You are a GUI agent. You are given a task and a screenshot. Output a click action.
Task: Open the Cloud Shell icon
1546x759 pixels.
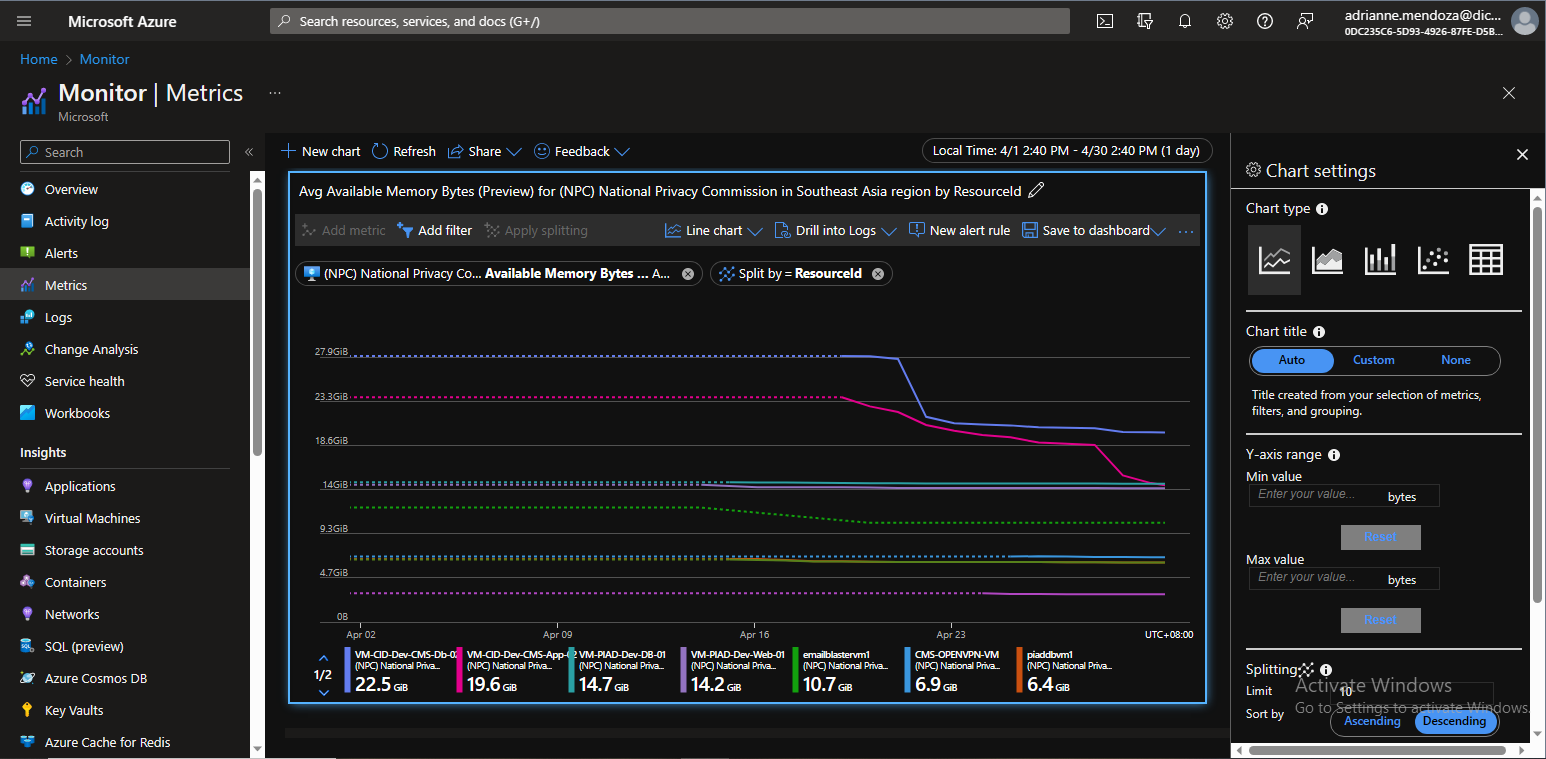[1105, 21]
